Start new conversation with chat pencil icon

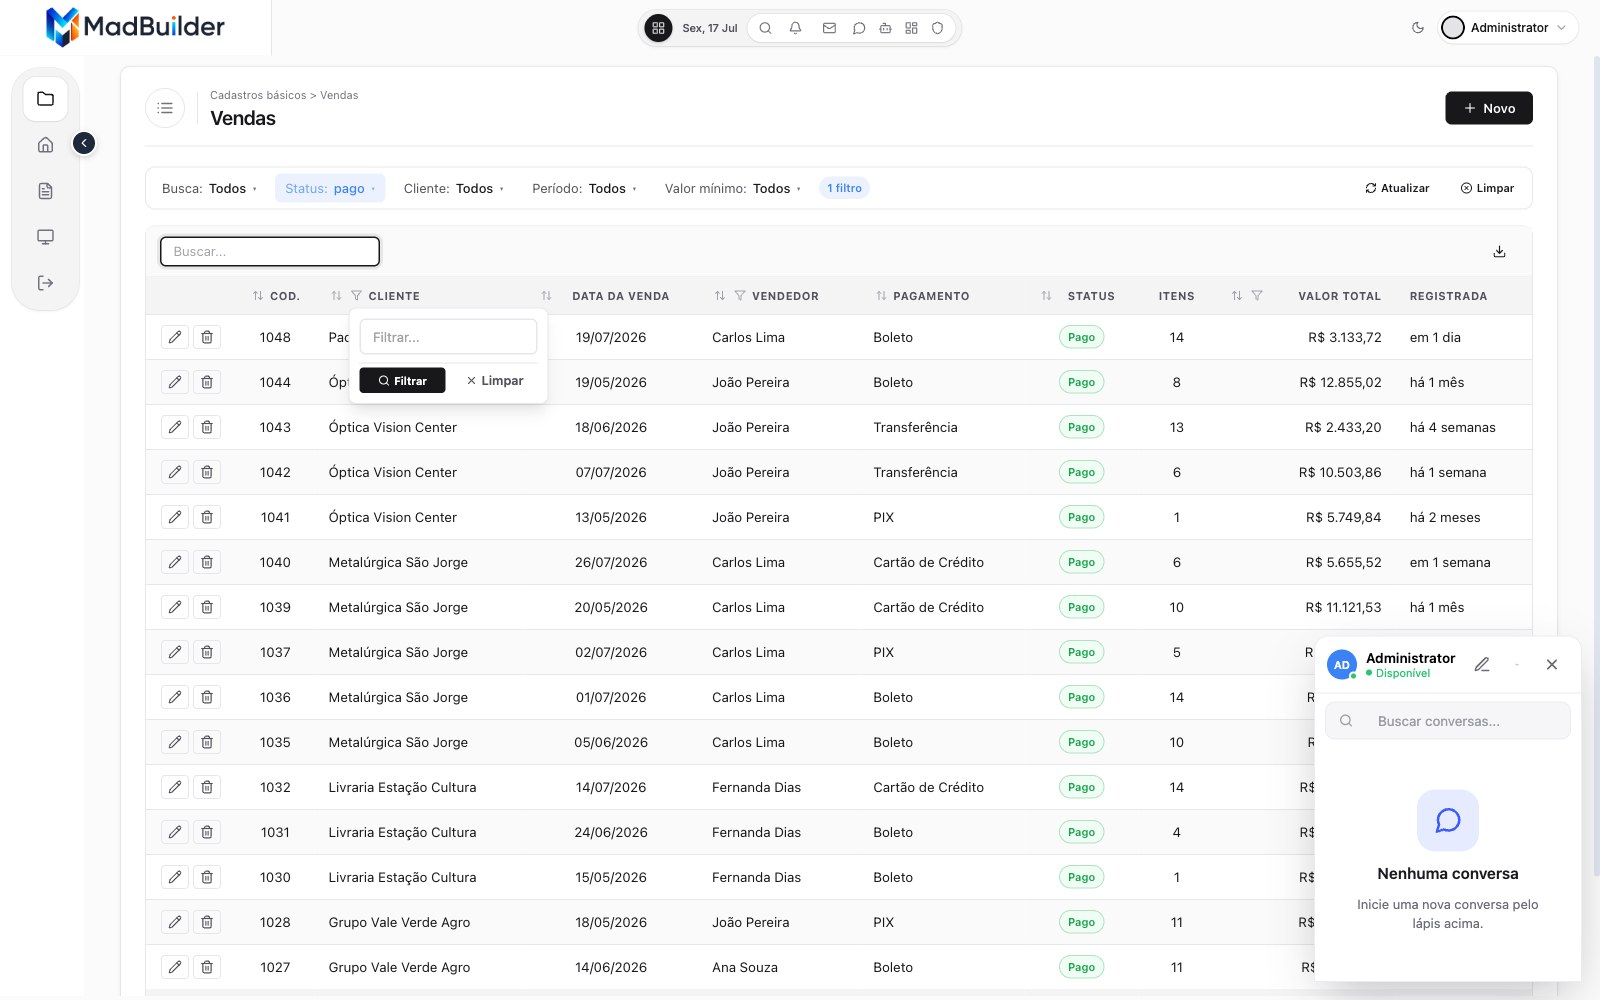[x=1482, y=665]
